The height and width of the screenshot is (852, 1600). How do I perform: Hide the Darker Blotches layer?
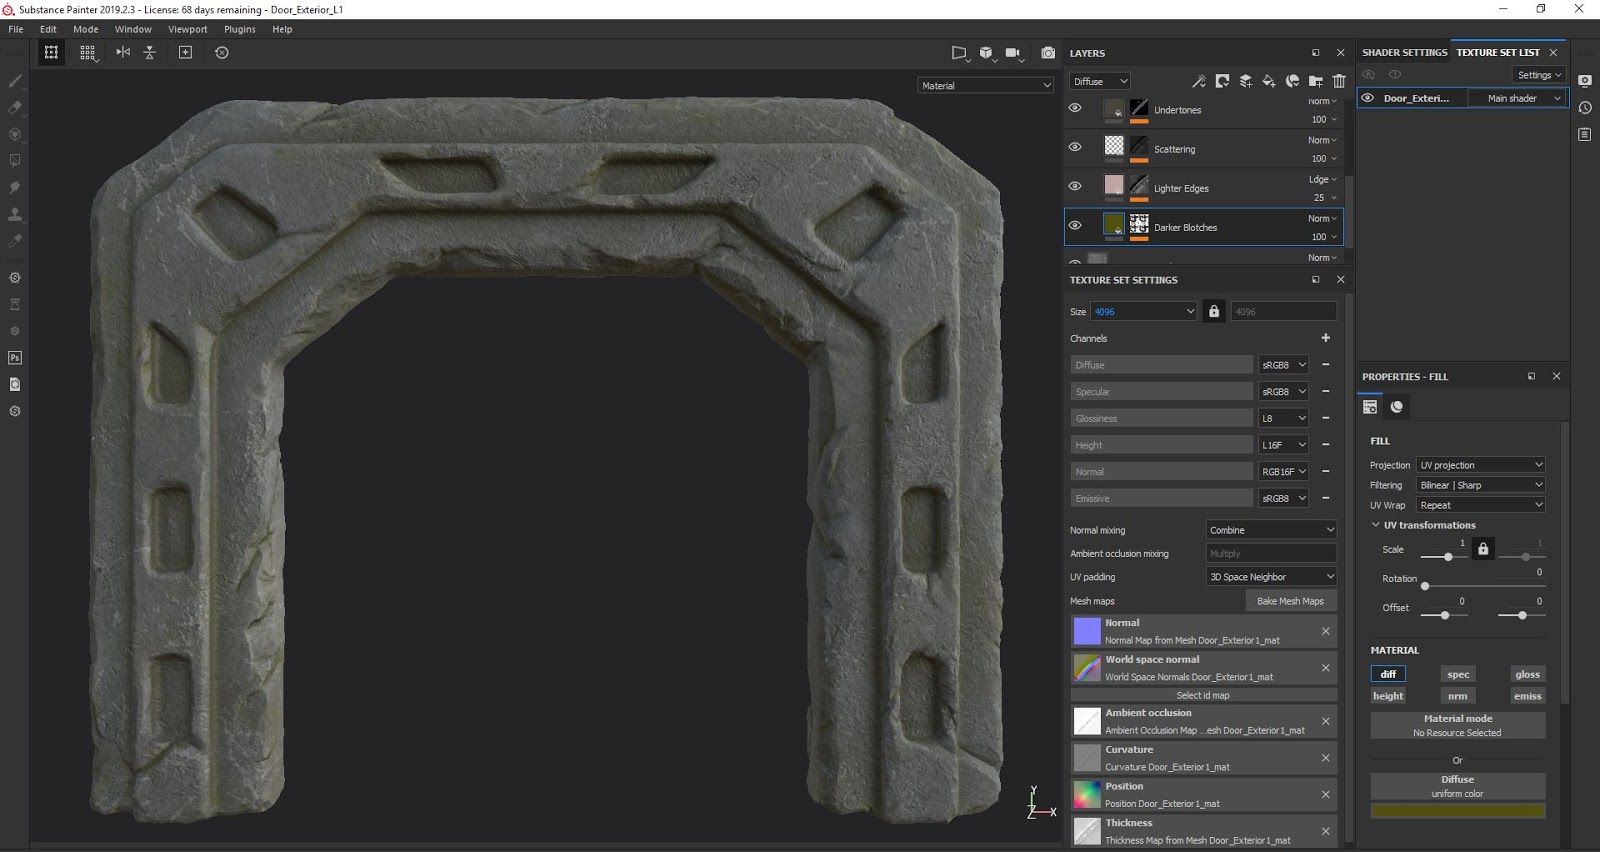click(1075, 225)
